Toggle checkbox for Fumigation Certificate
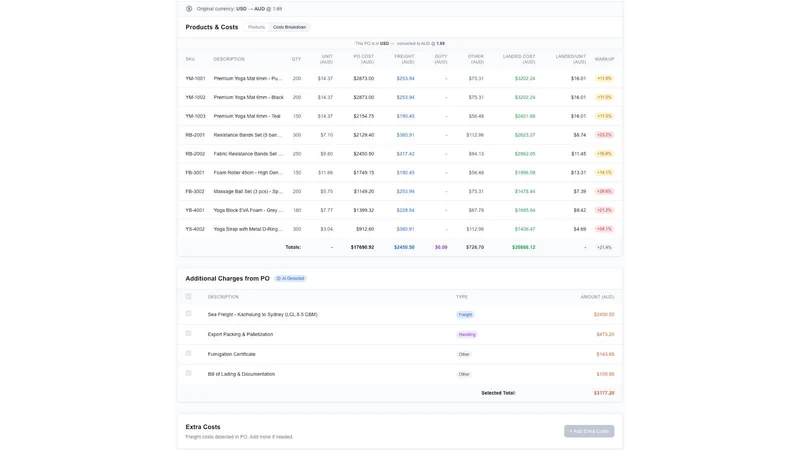Image resolution: width=800 pixels, height=450 pixels. point(188,354)
